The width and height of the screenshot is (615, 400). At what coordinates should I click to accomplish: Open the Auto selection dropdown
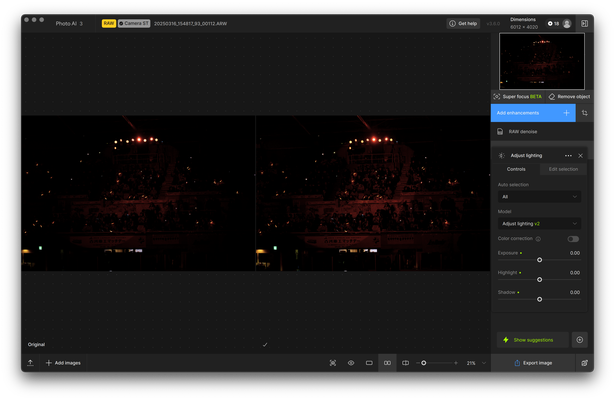(539, 197)
